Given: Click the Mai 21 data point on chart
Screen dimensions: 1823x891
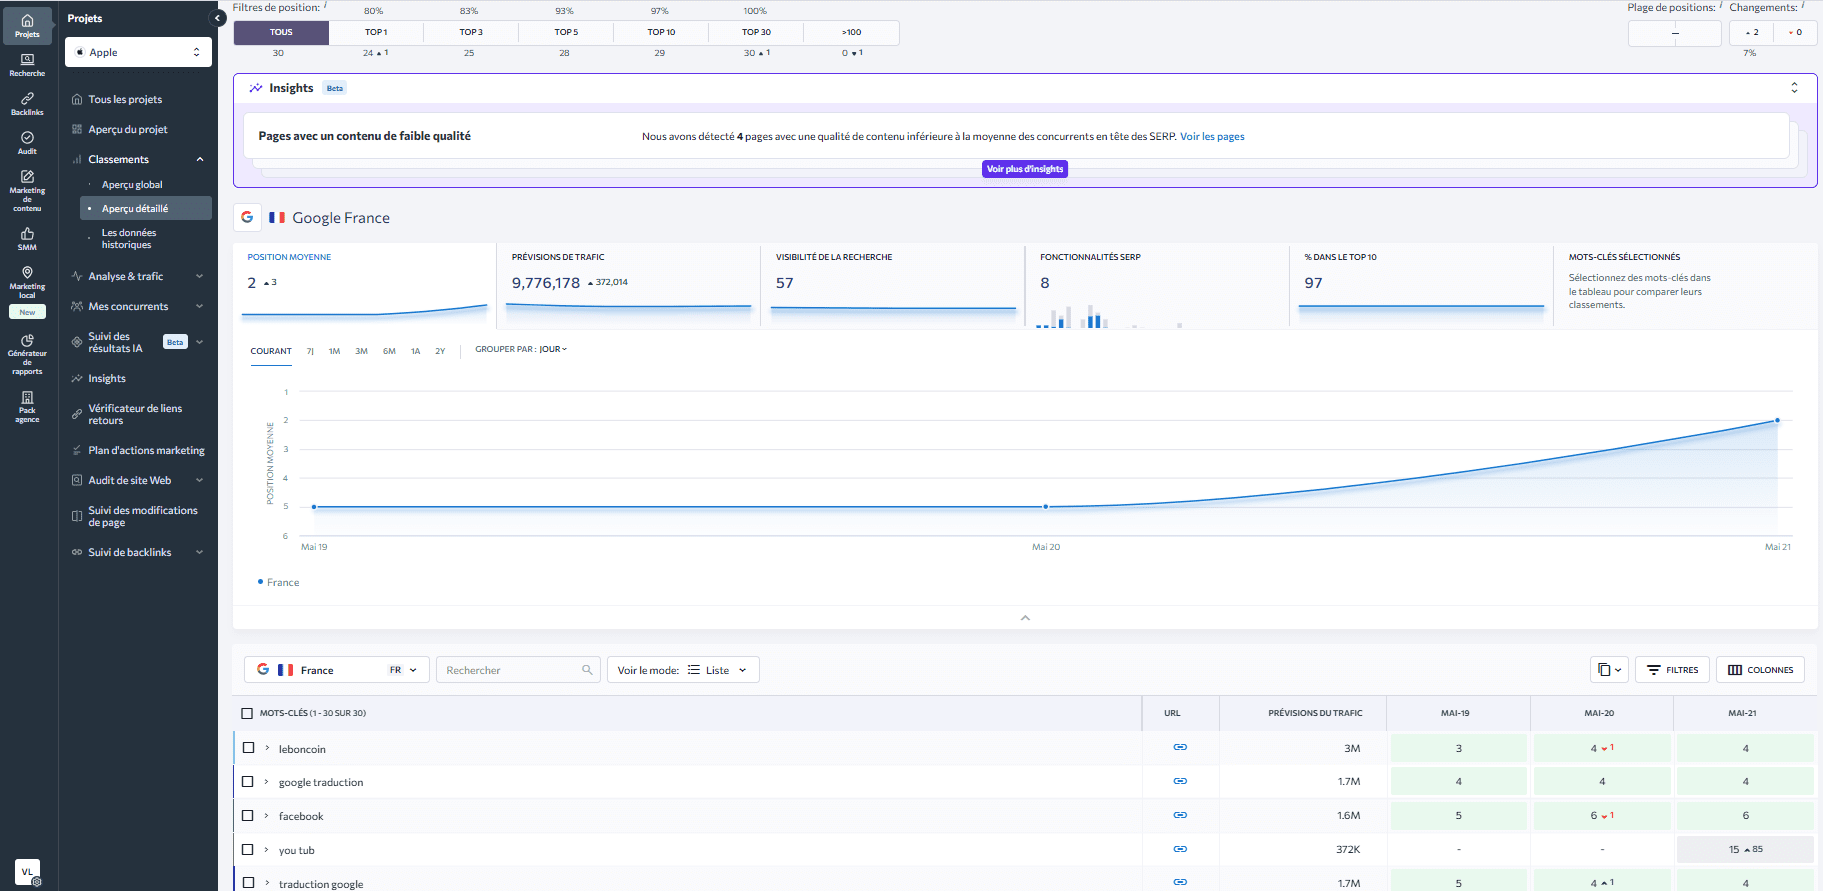Looking at the screenshot, I should 1777,420.
